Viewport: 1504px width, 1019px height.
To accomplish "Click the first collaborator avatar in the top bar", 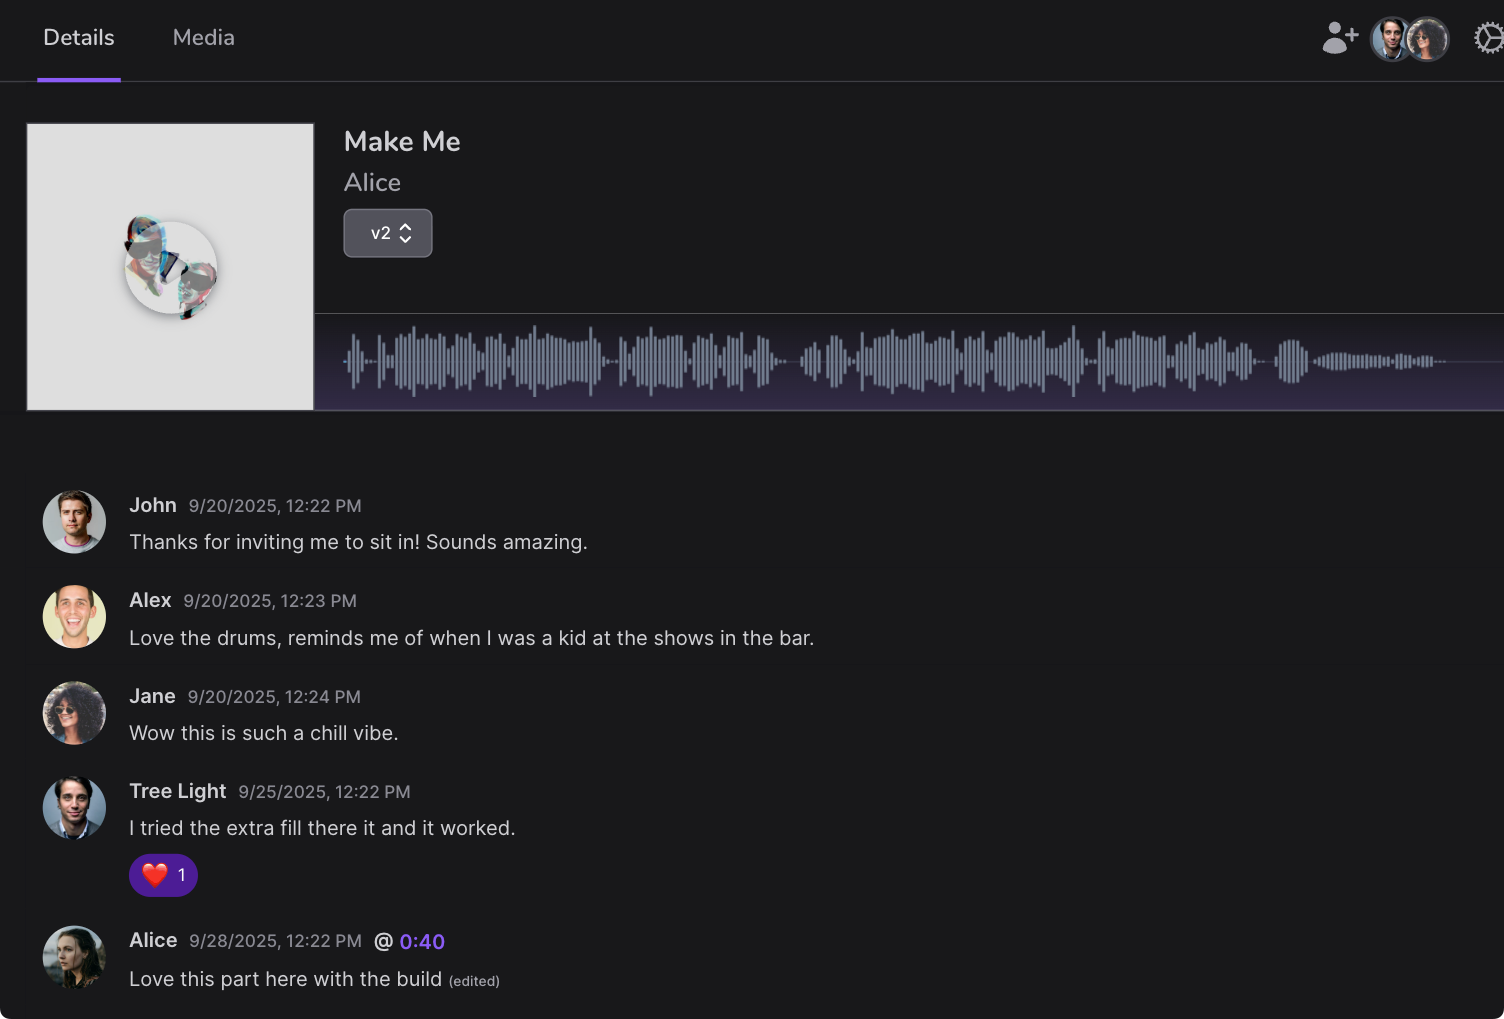I will (x=1390, y=38).
